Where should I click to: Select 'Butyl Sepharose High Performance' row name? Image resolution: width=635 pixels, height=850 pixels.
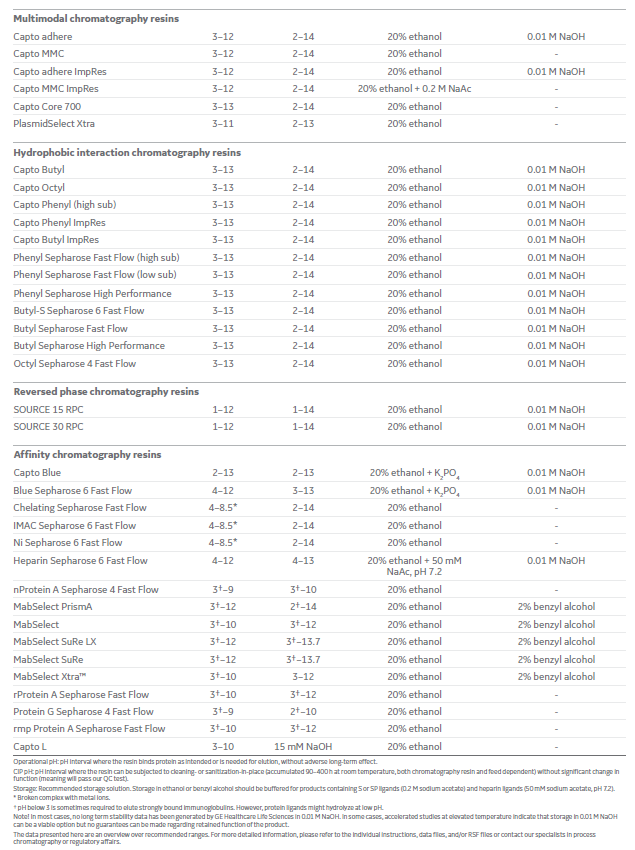point(89,345)
